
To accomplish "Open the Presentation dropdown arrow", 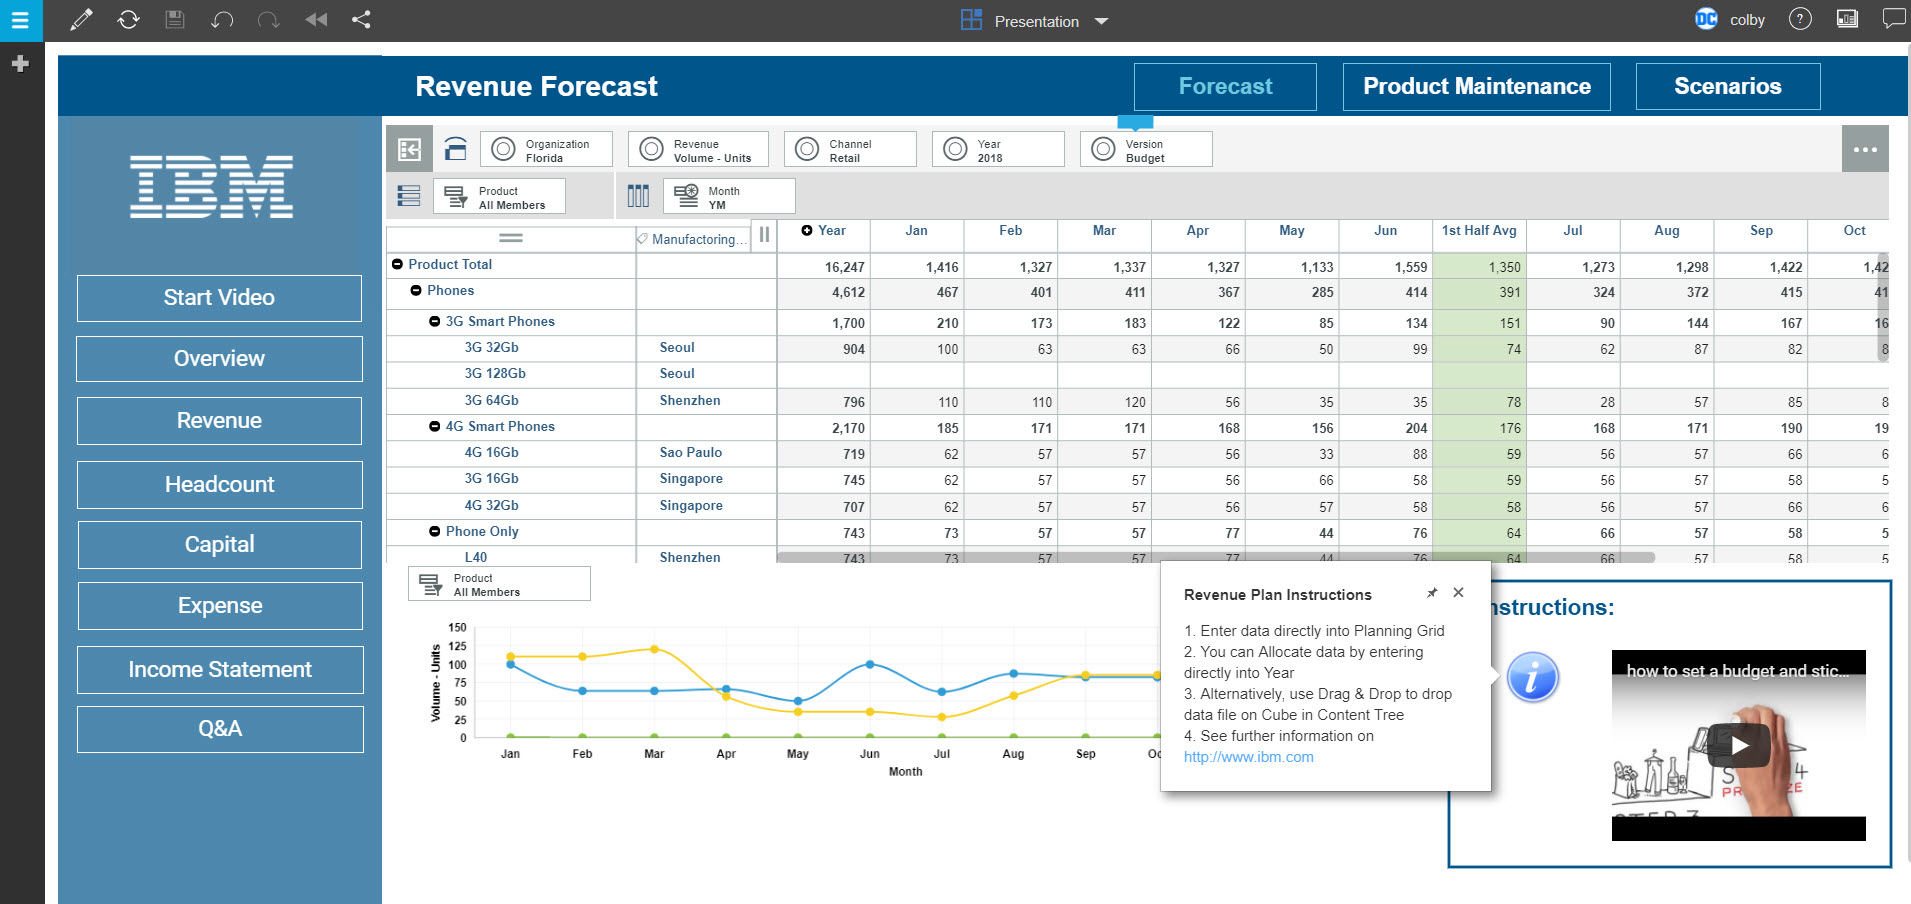I will pyautogui.click(x=1101, y=21).
